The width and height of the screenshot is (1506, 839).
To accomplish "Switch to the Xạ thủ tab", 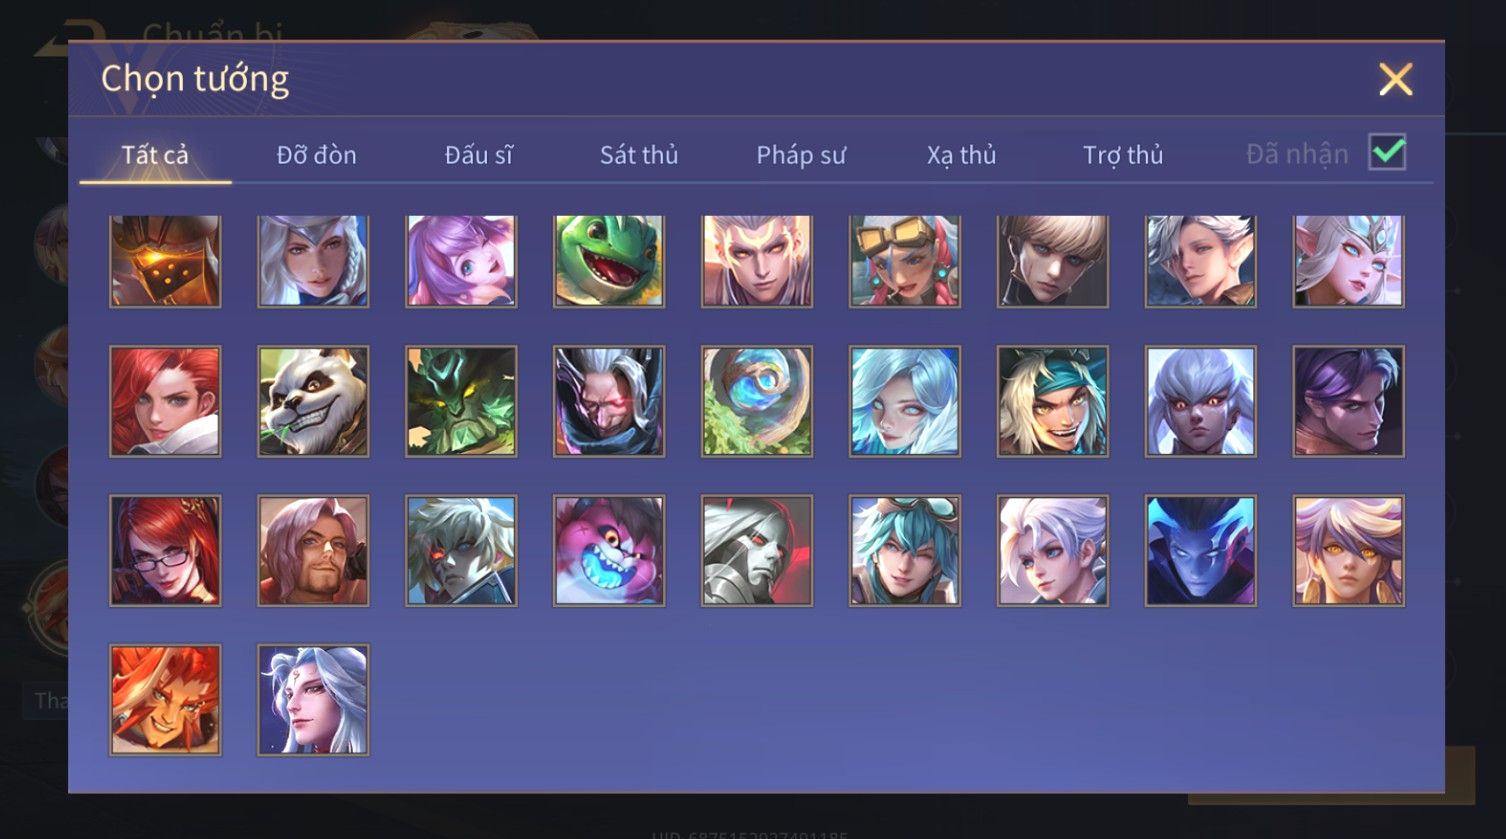I will (961, 155).
